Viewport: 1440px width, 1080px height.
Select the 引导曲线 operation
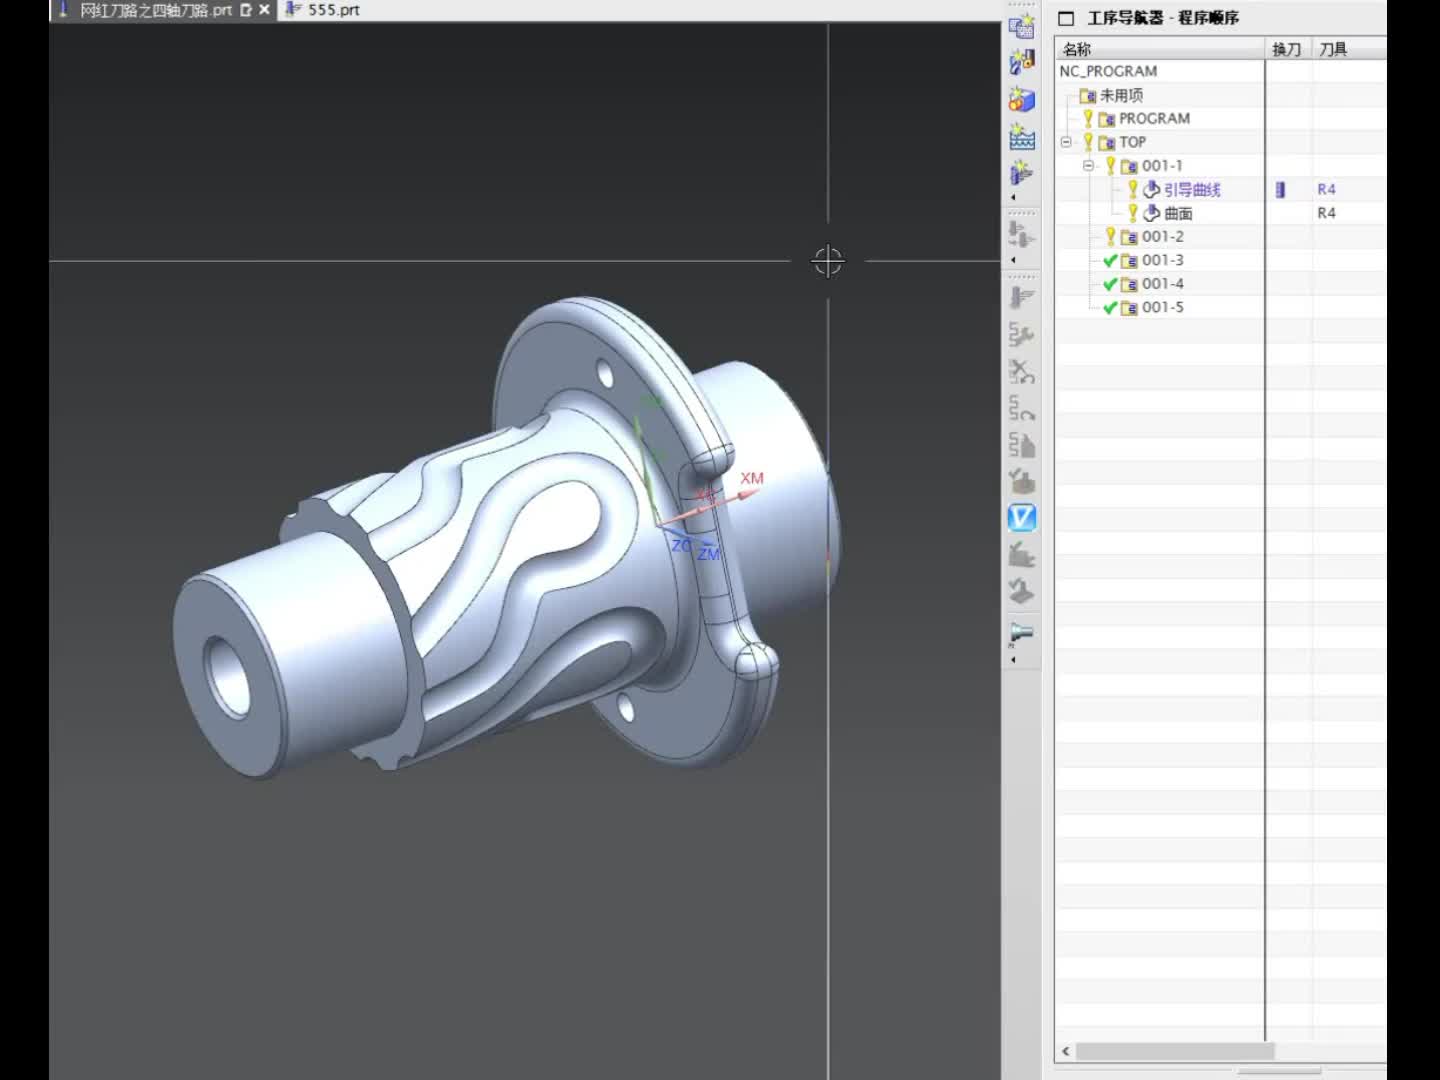click(1192, 190)
